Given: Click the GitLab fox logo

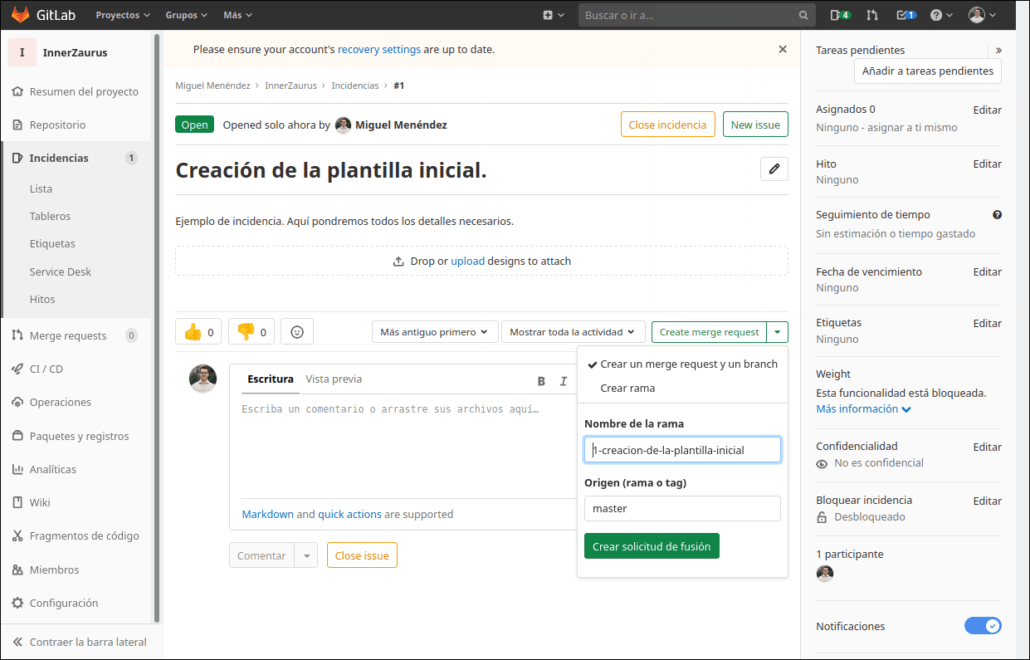Looking at the screenshot, I should pos(20,14).
